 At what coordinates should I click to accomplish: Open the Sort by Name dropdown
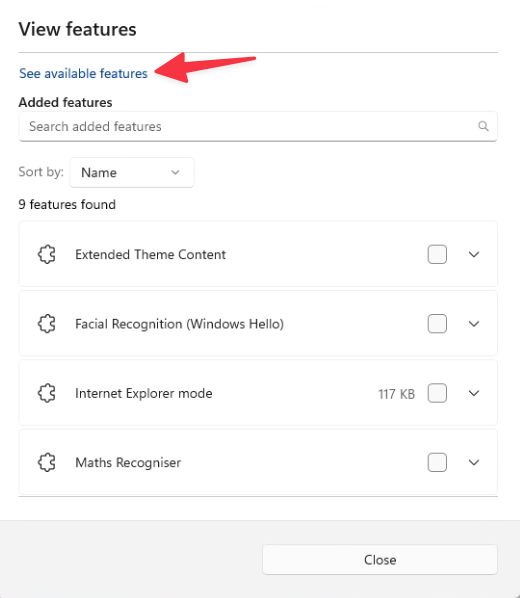coord(132,172)
